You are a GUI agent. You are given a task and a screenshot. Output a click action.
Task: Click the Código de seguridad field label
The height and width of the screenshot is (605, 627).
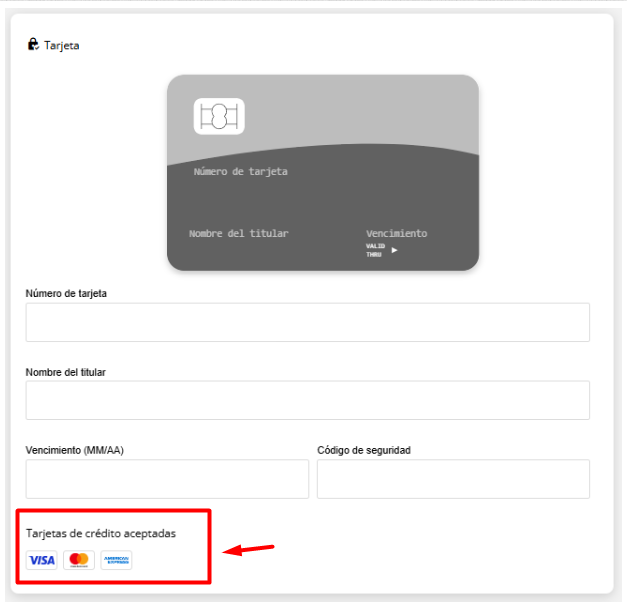pos(363,450)
